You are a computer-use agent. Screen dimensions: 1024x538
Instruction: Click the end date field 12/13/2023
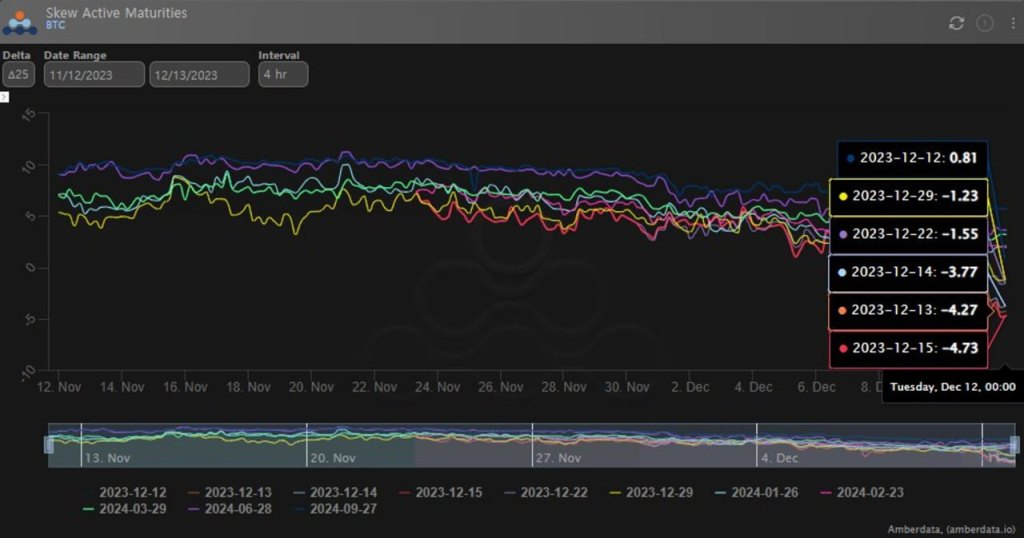coord(199,74)
